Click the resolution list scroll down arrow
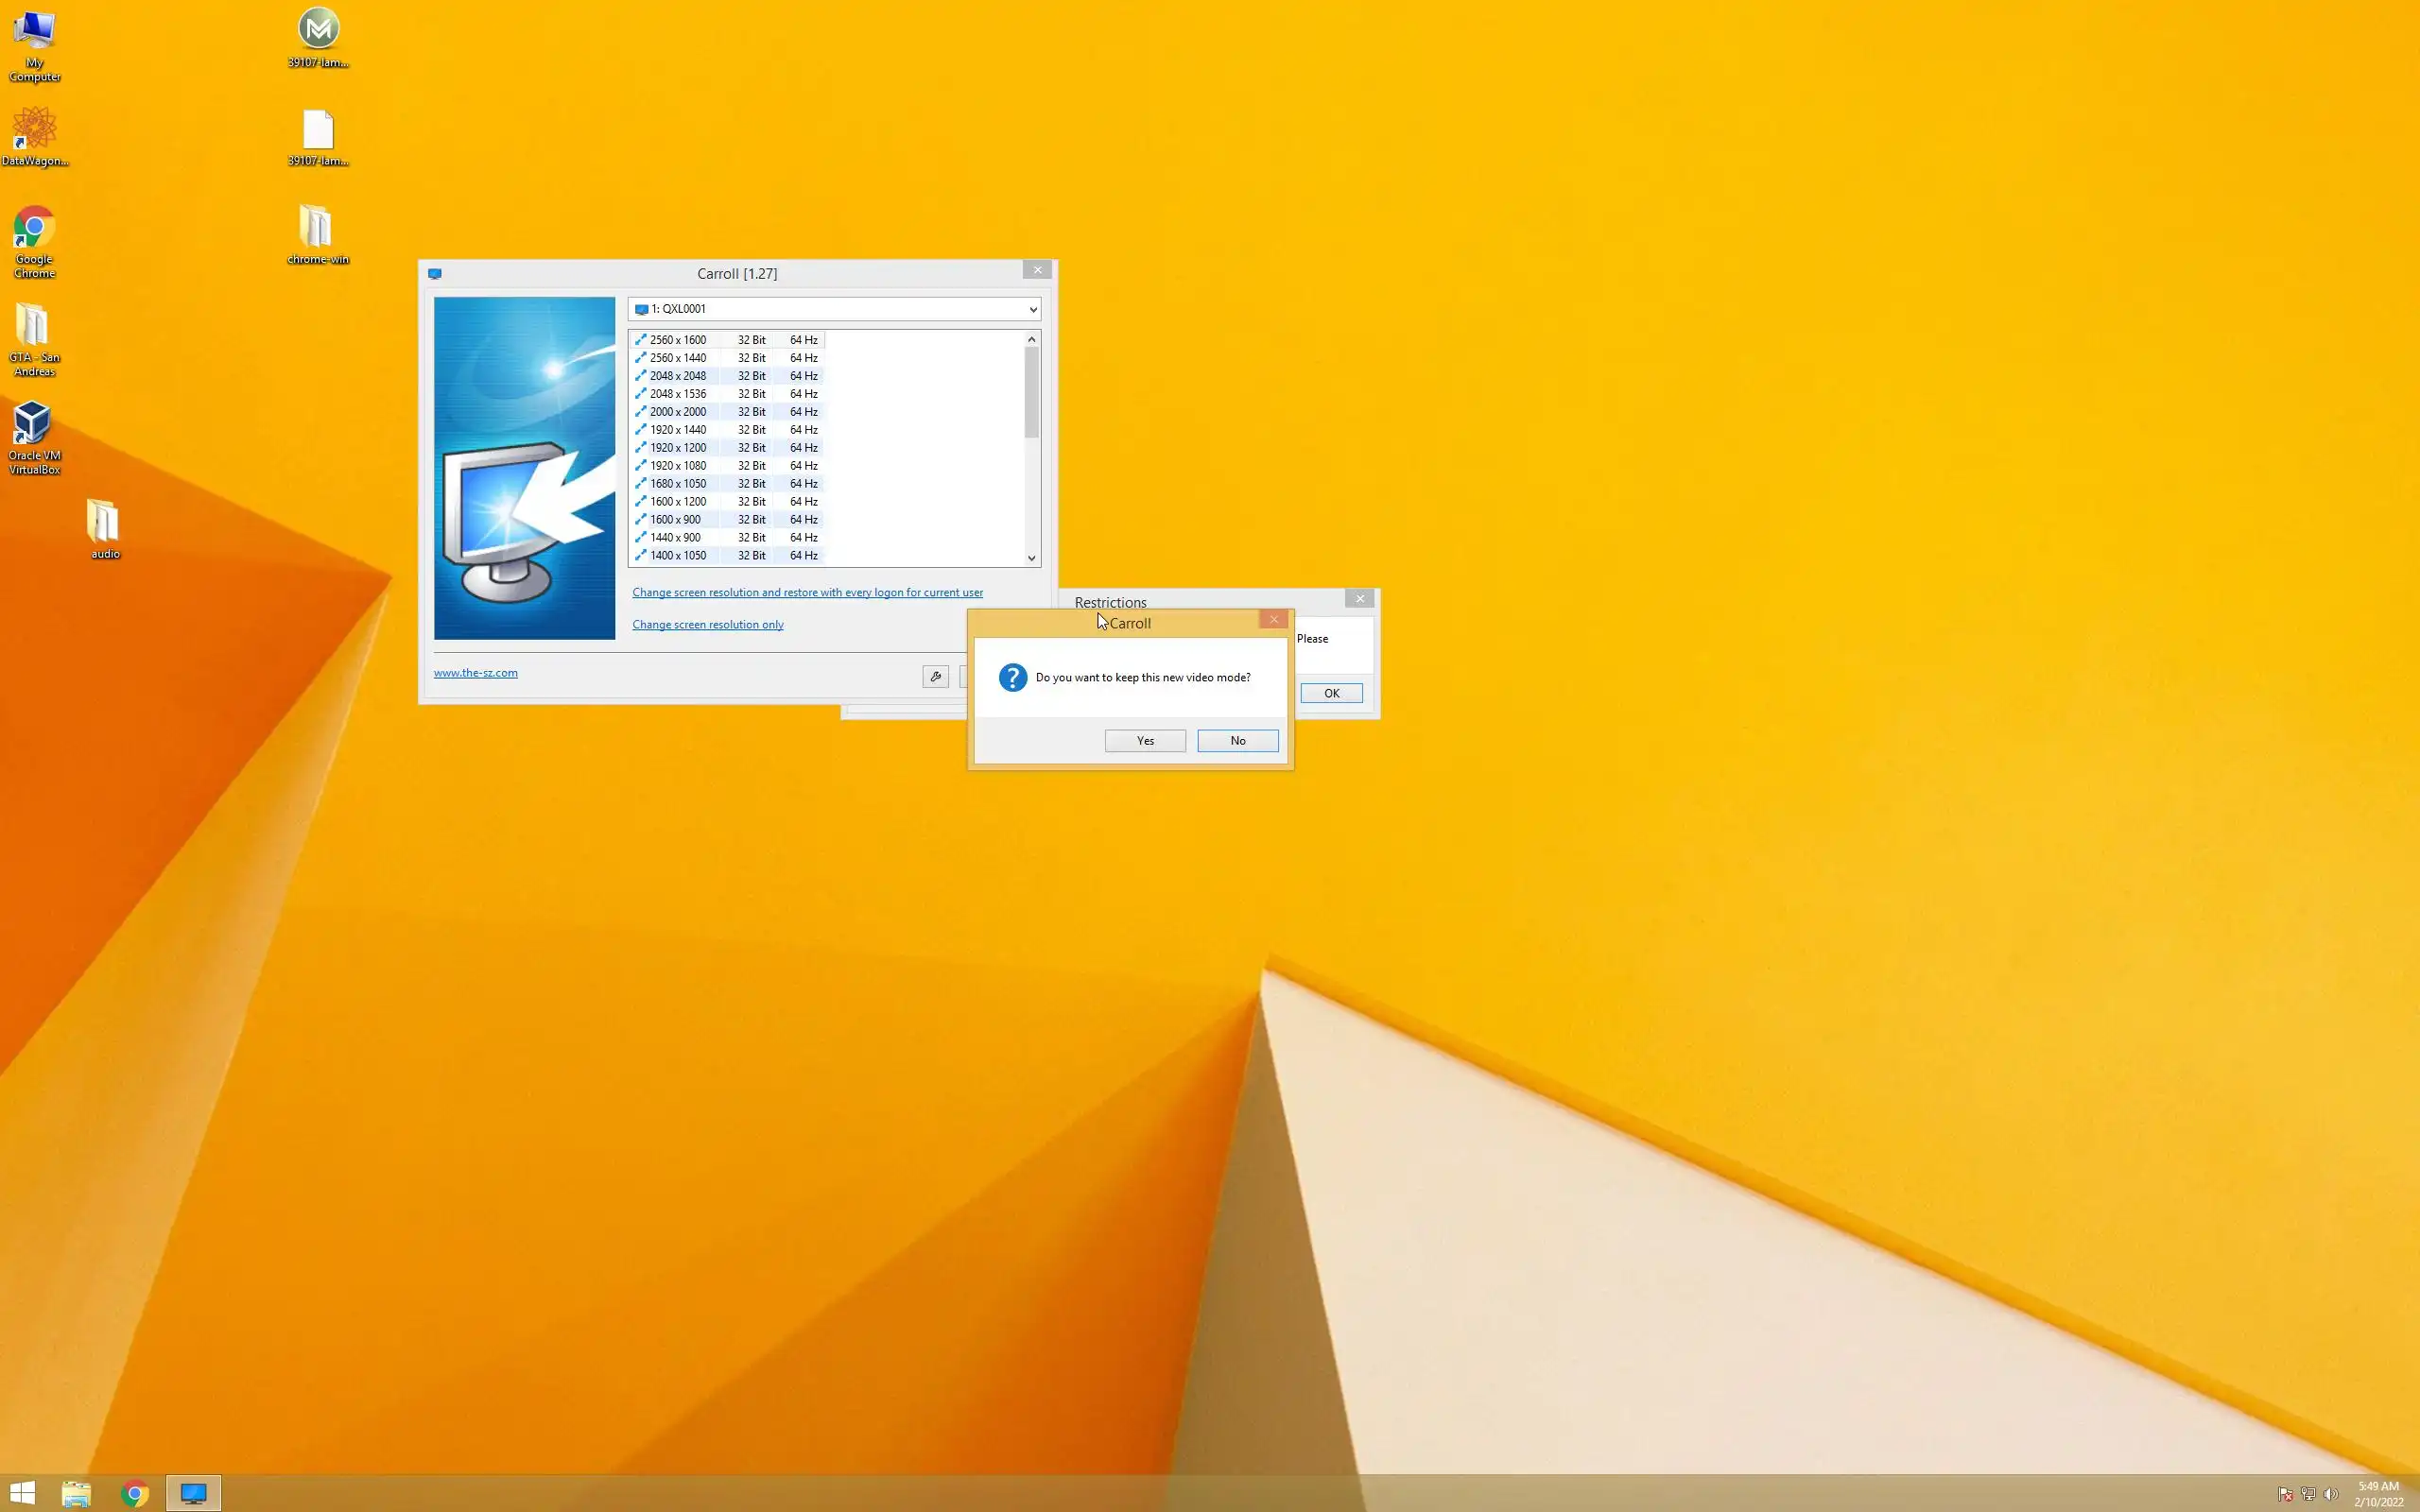 tap(1032, 558)
